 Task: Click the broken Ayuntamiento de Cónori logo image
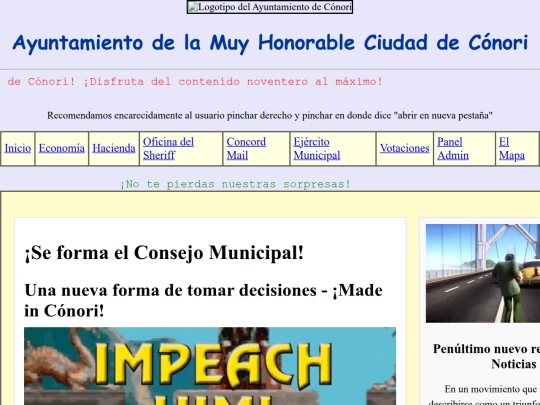(x=270, y=7)
